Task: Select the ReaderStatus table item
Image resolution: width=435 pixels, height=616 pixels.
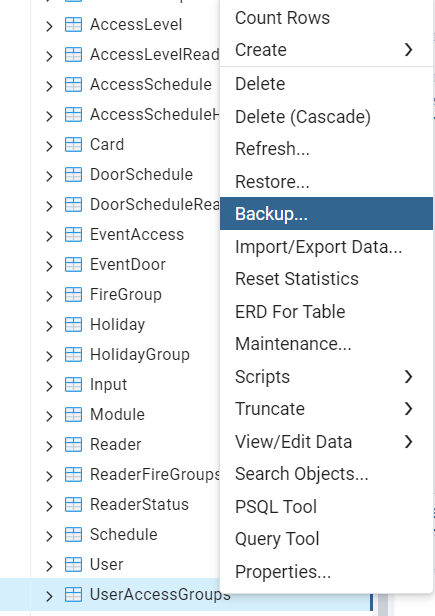Action: click(x=139, y=504)
